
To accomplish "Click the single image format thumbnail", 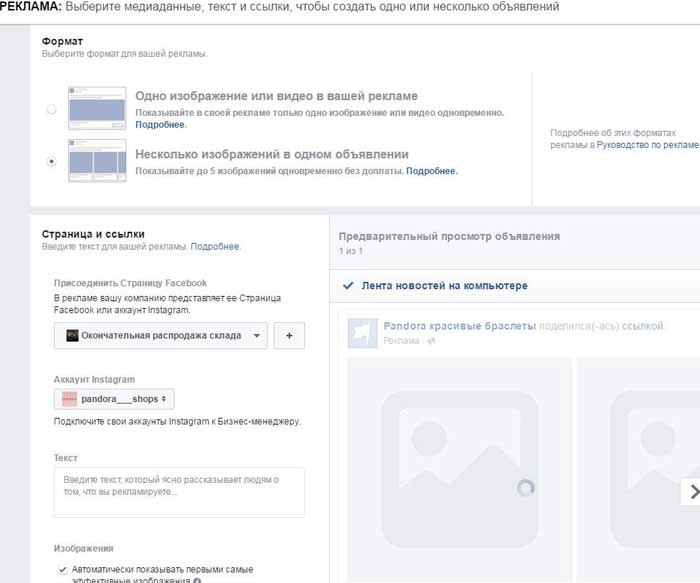I will tap(97, 108).
